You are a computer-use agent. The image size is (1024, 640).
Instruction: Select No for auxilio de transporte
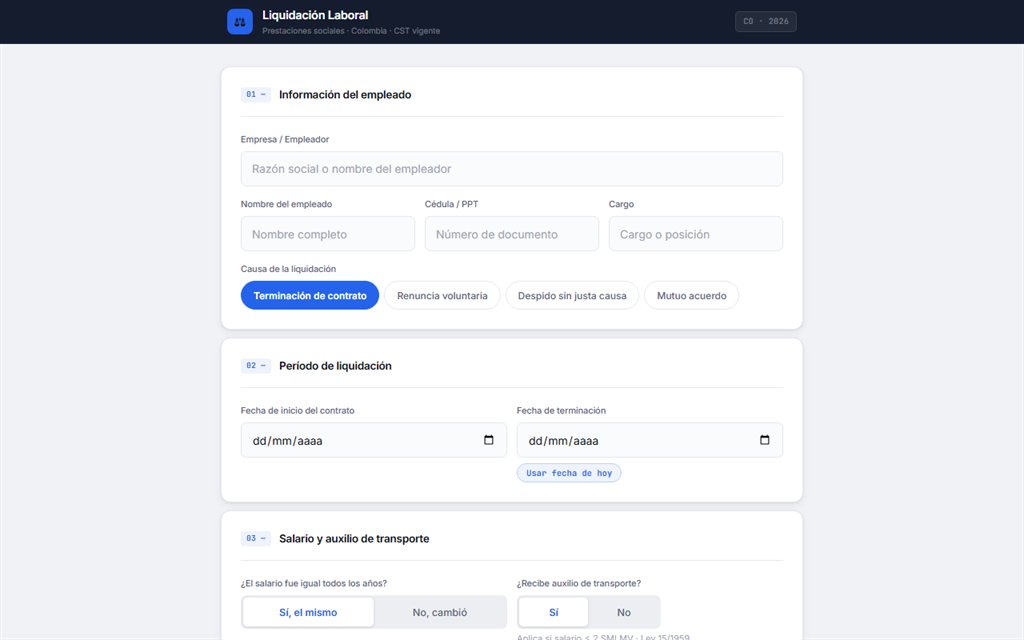624,613
